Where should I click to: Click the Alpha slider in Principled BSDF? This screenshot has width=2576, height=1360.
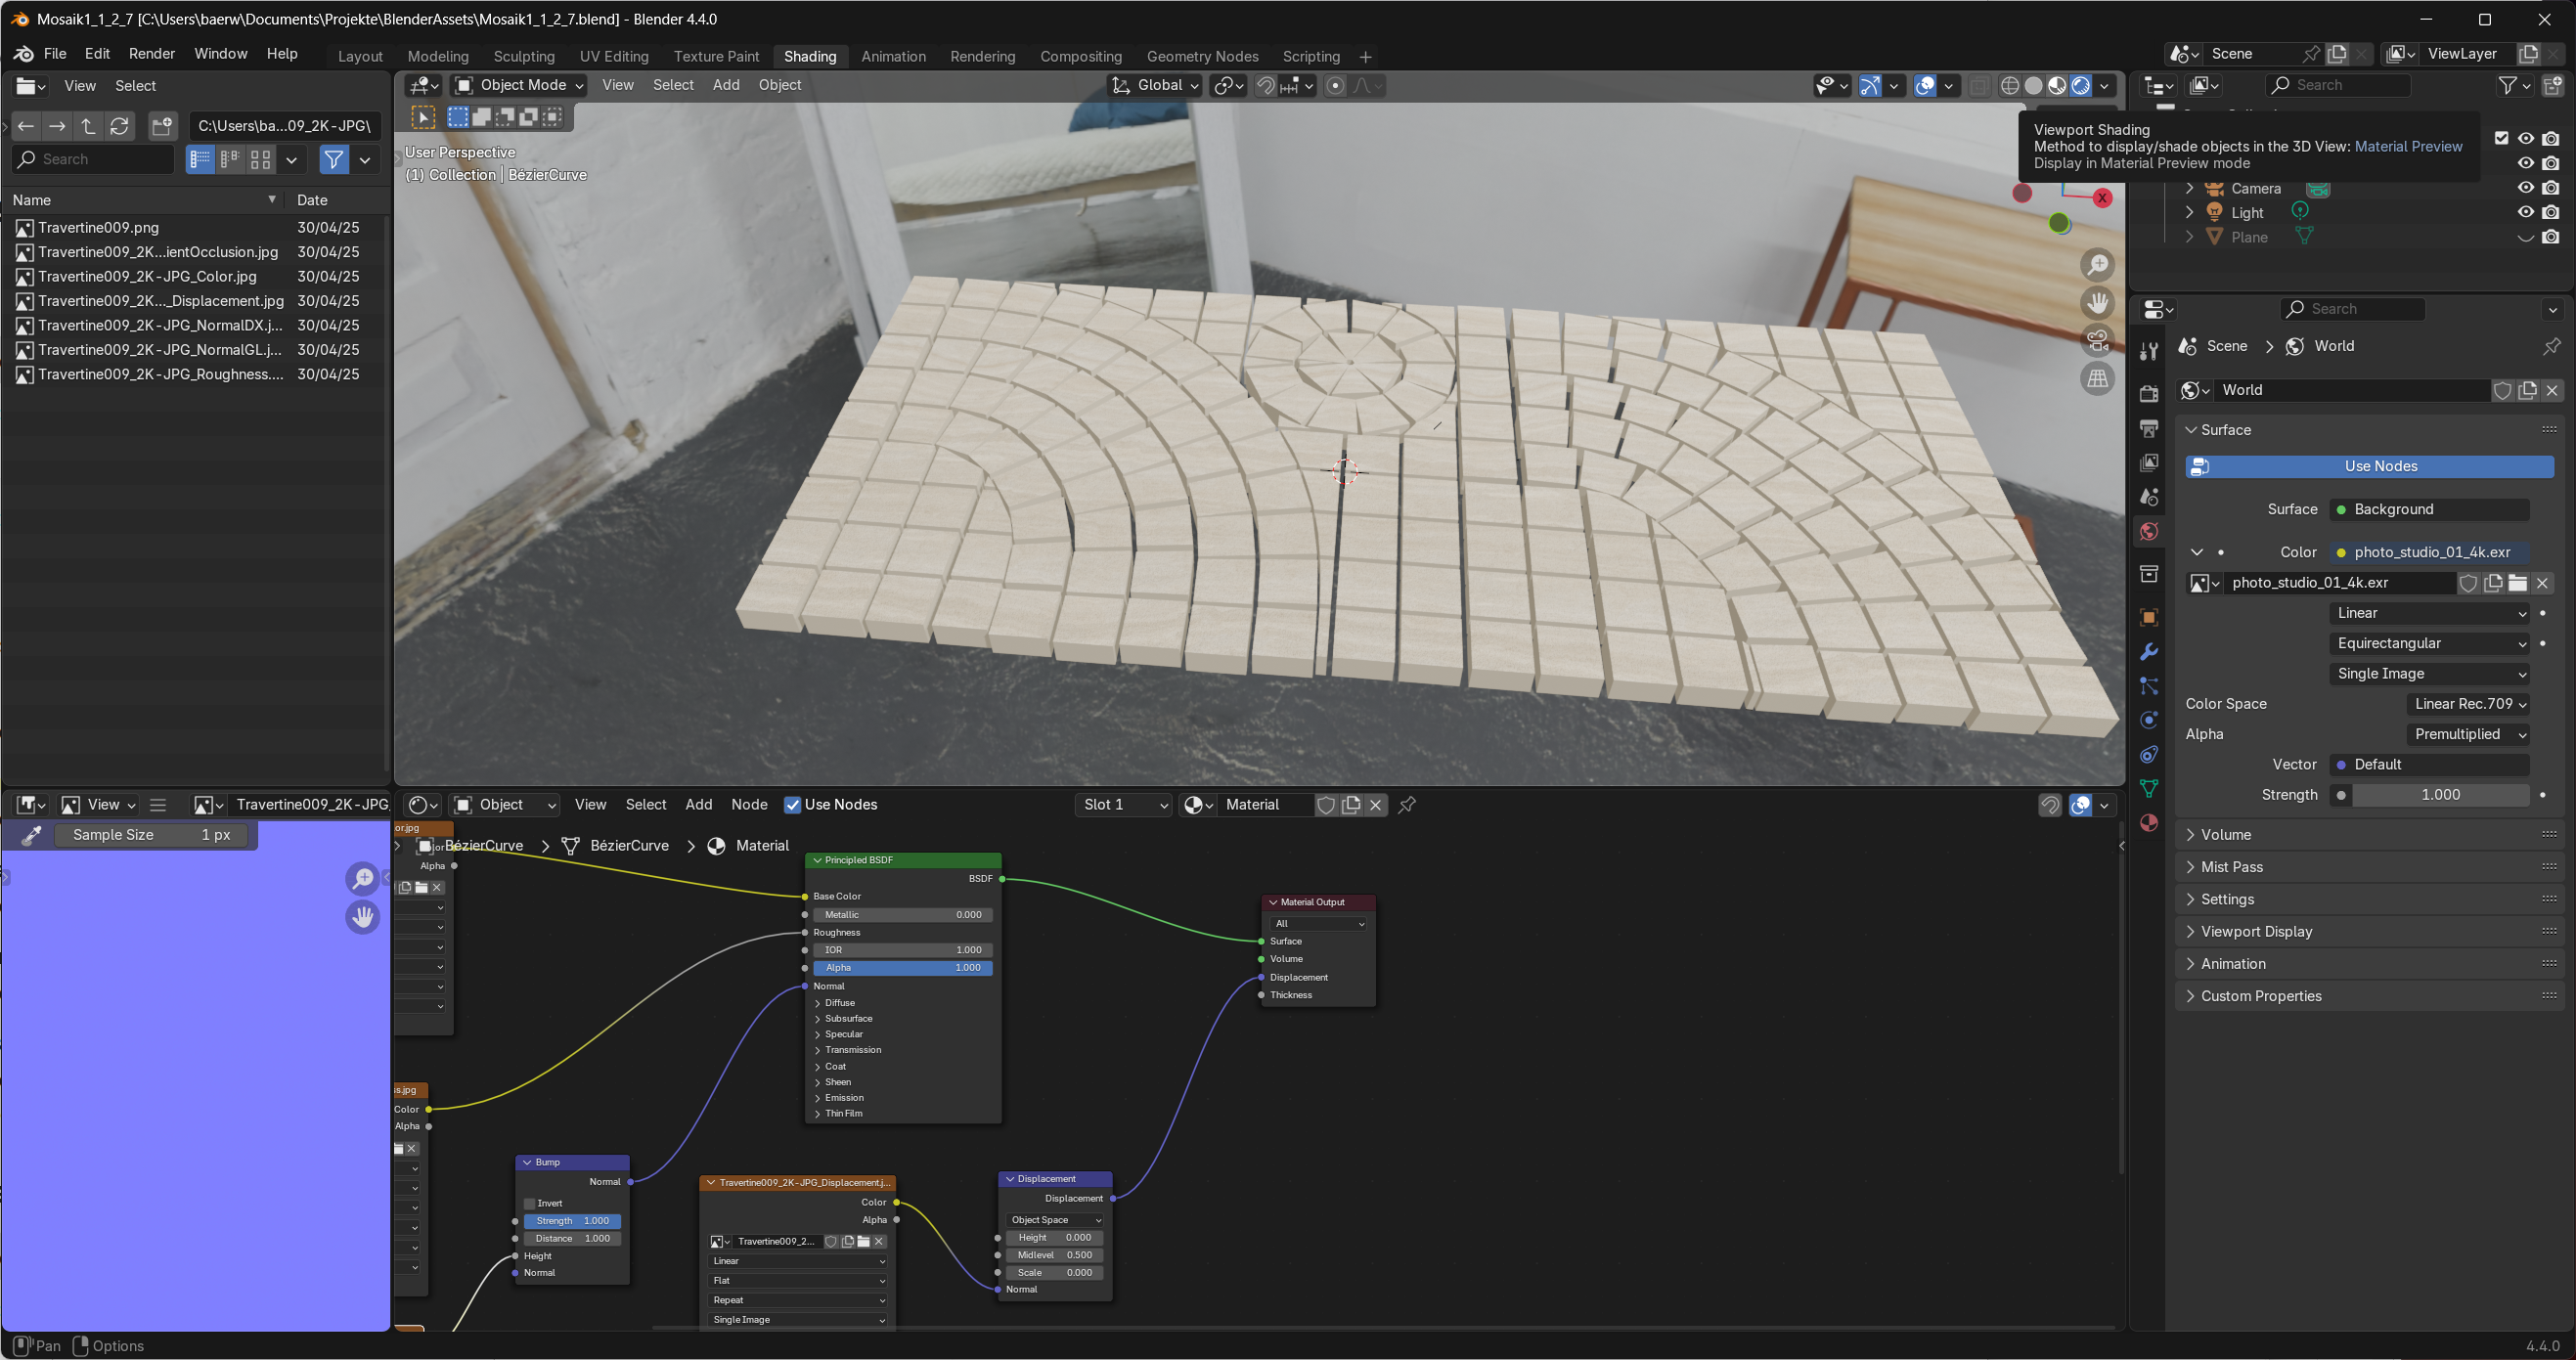pos(902,968)
